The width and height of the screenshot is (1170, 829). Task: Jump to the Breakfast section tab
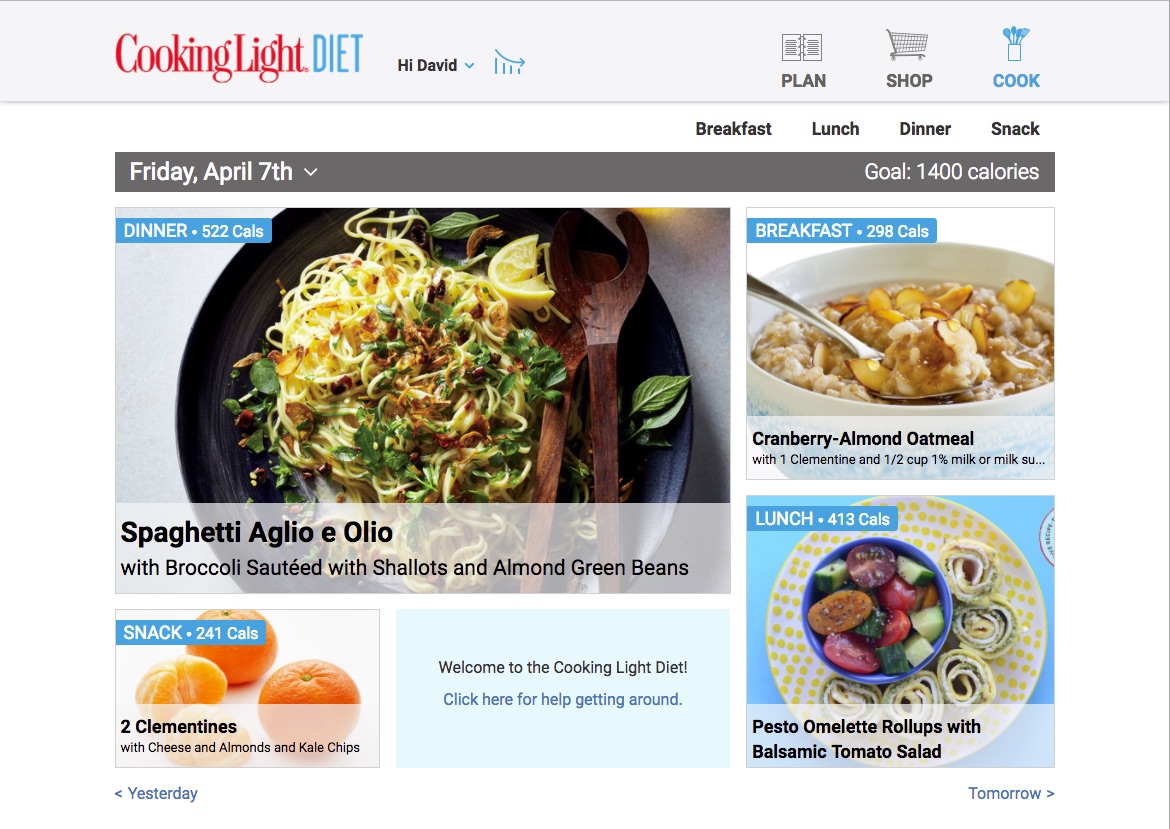tap(733, 129)
